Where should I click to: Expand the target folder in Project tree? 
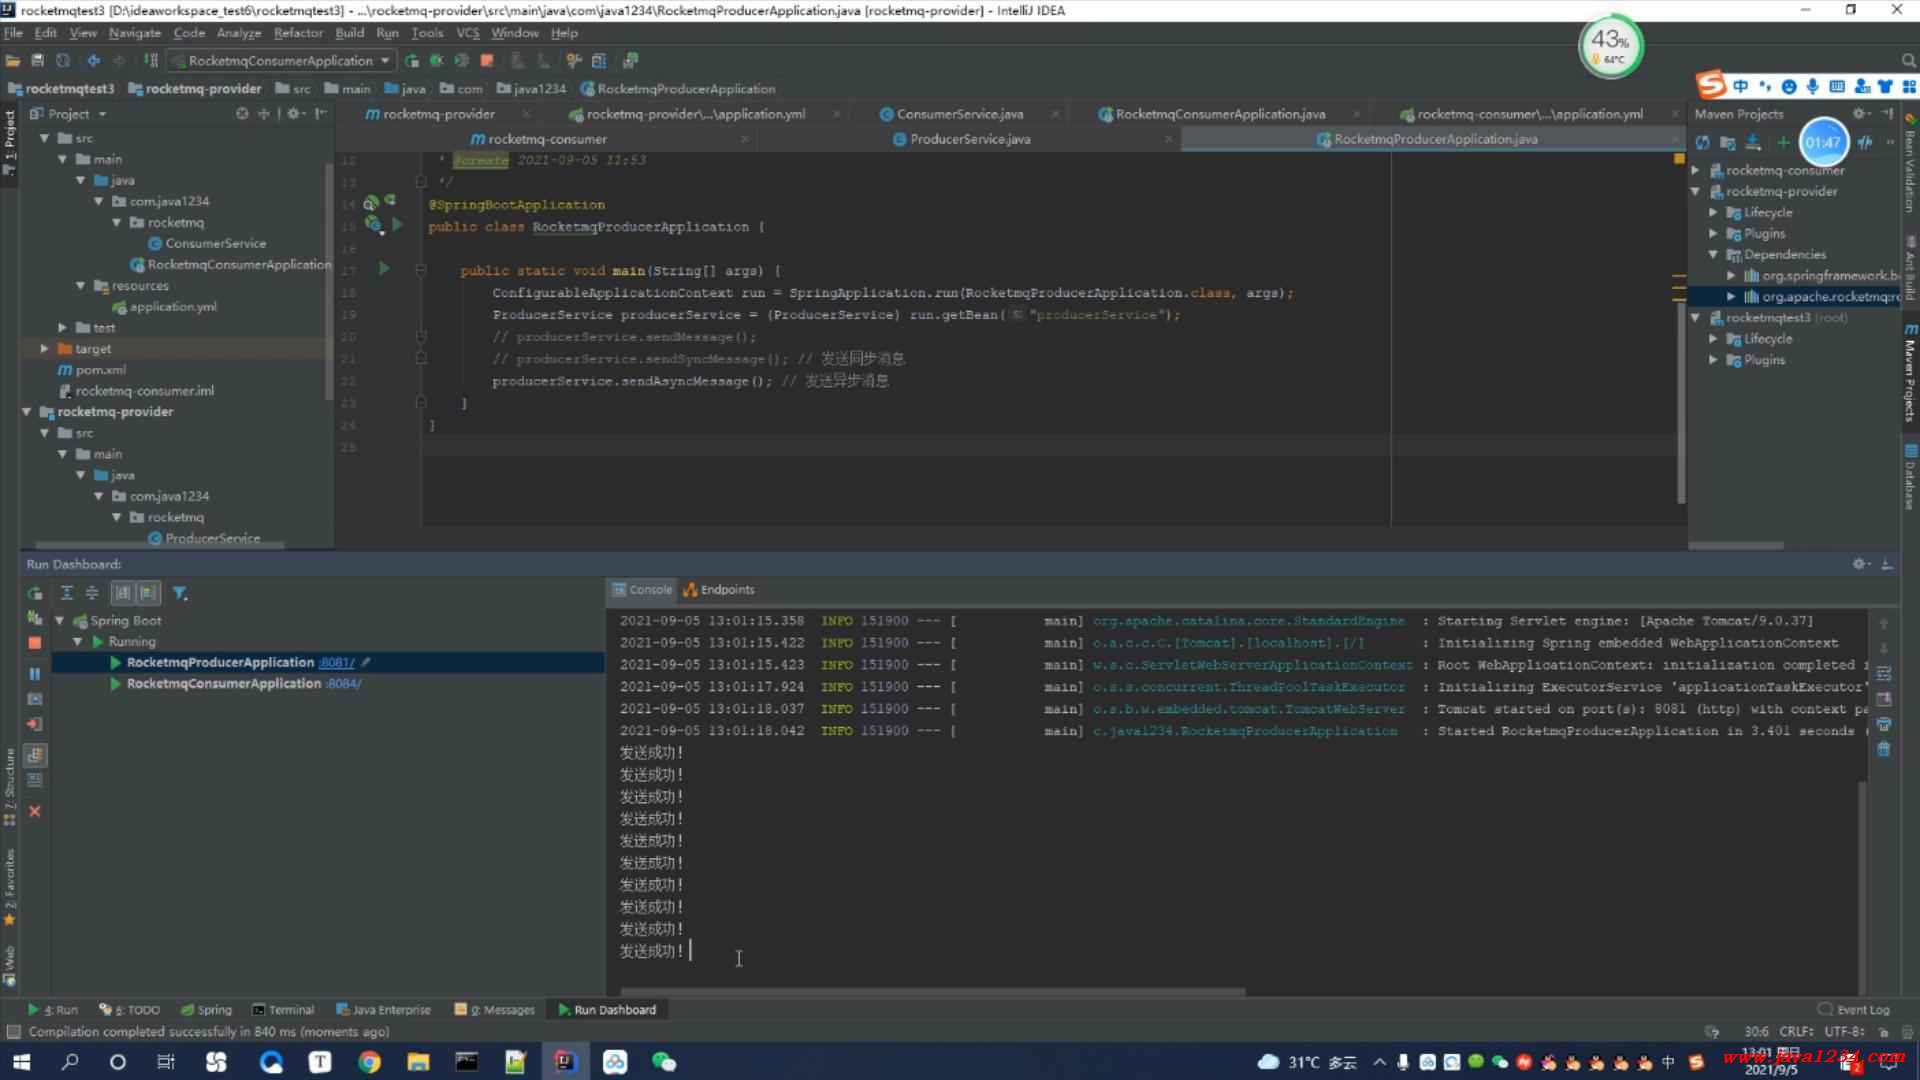tap(44, 349)
